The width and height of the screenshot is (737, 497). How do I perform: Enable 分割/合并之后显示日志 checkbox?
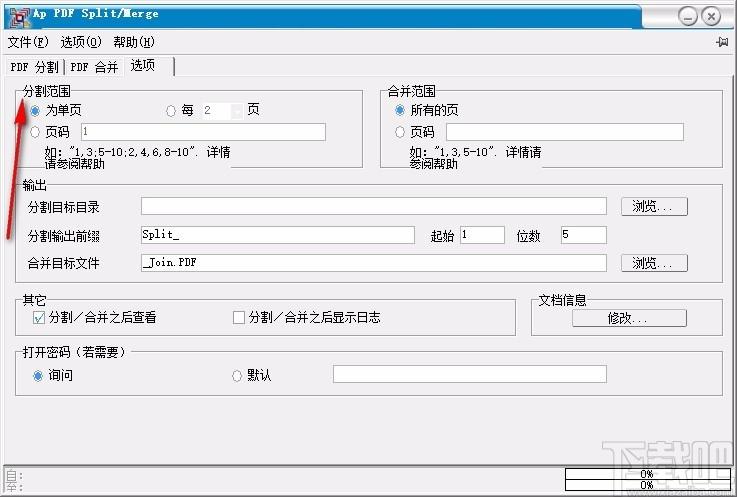pyautogui.click(x=239, y=318)
